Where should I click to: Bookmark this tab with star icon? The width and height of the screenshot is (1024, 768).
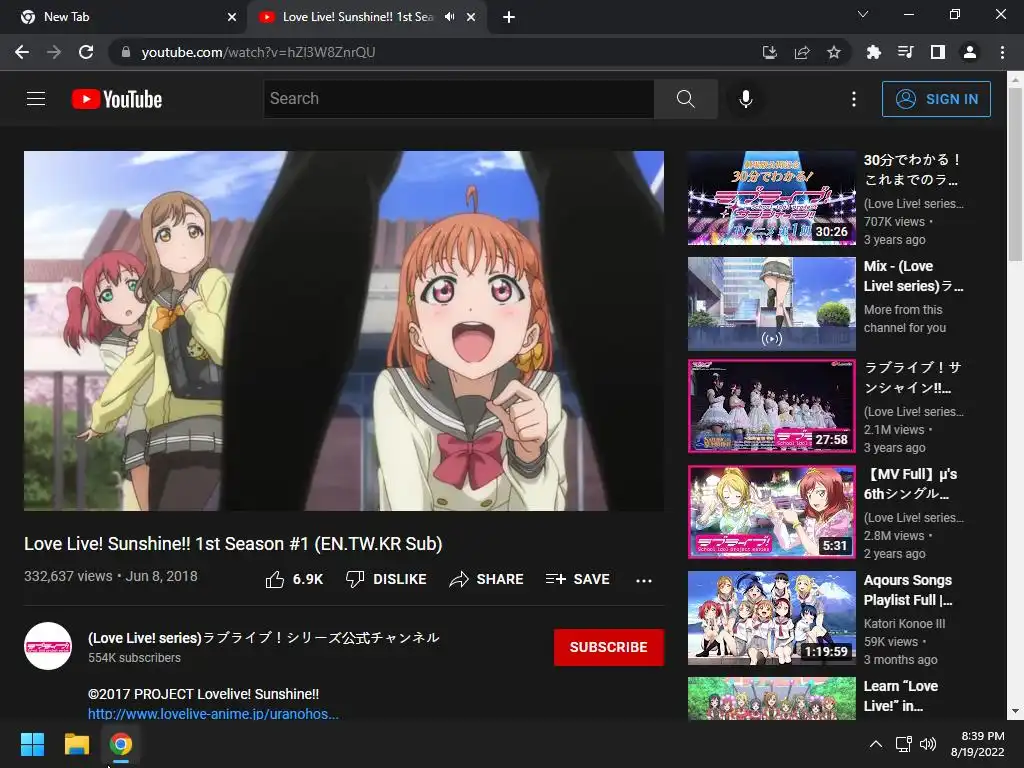[x=834, y=52]
